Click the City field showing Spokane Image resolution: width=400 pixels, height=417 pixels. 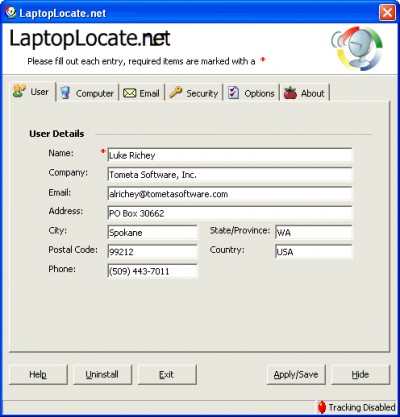[152, 233]
